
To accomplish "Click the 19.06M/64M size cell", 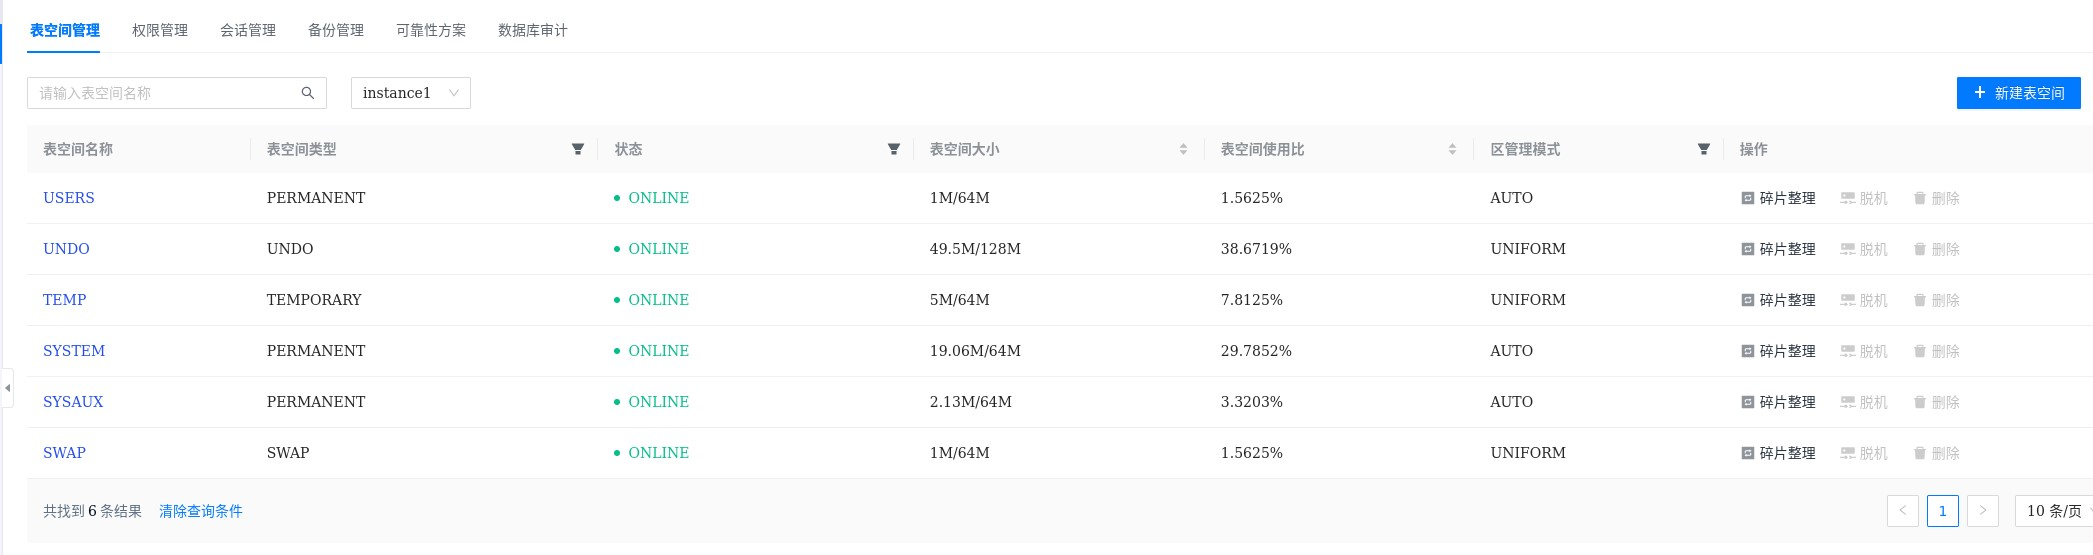I will [975, 351].
